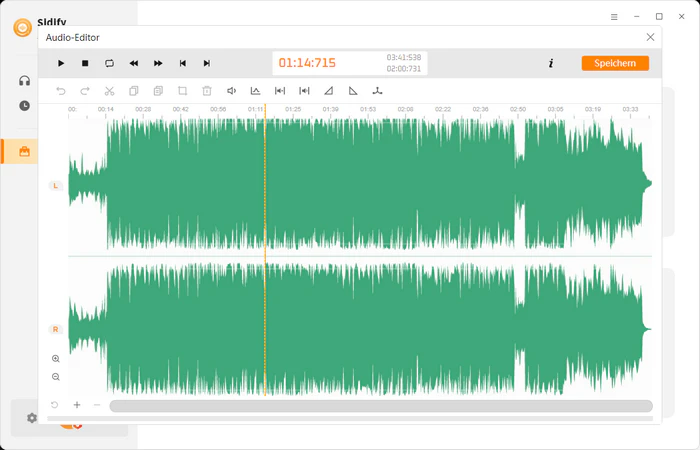Open the normalize graph tool

coord(255,91)
